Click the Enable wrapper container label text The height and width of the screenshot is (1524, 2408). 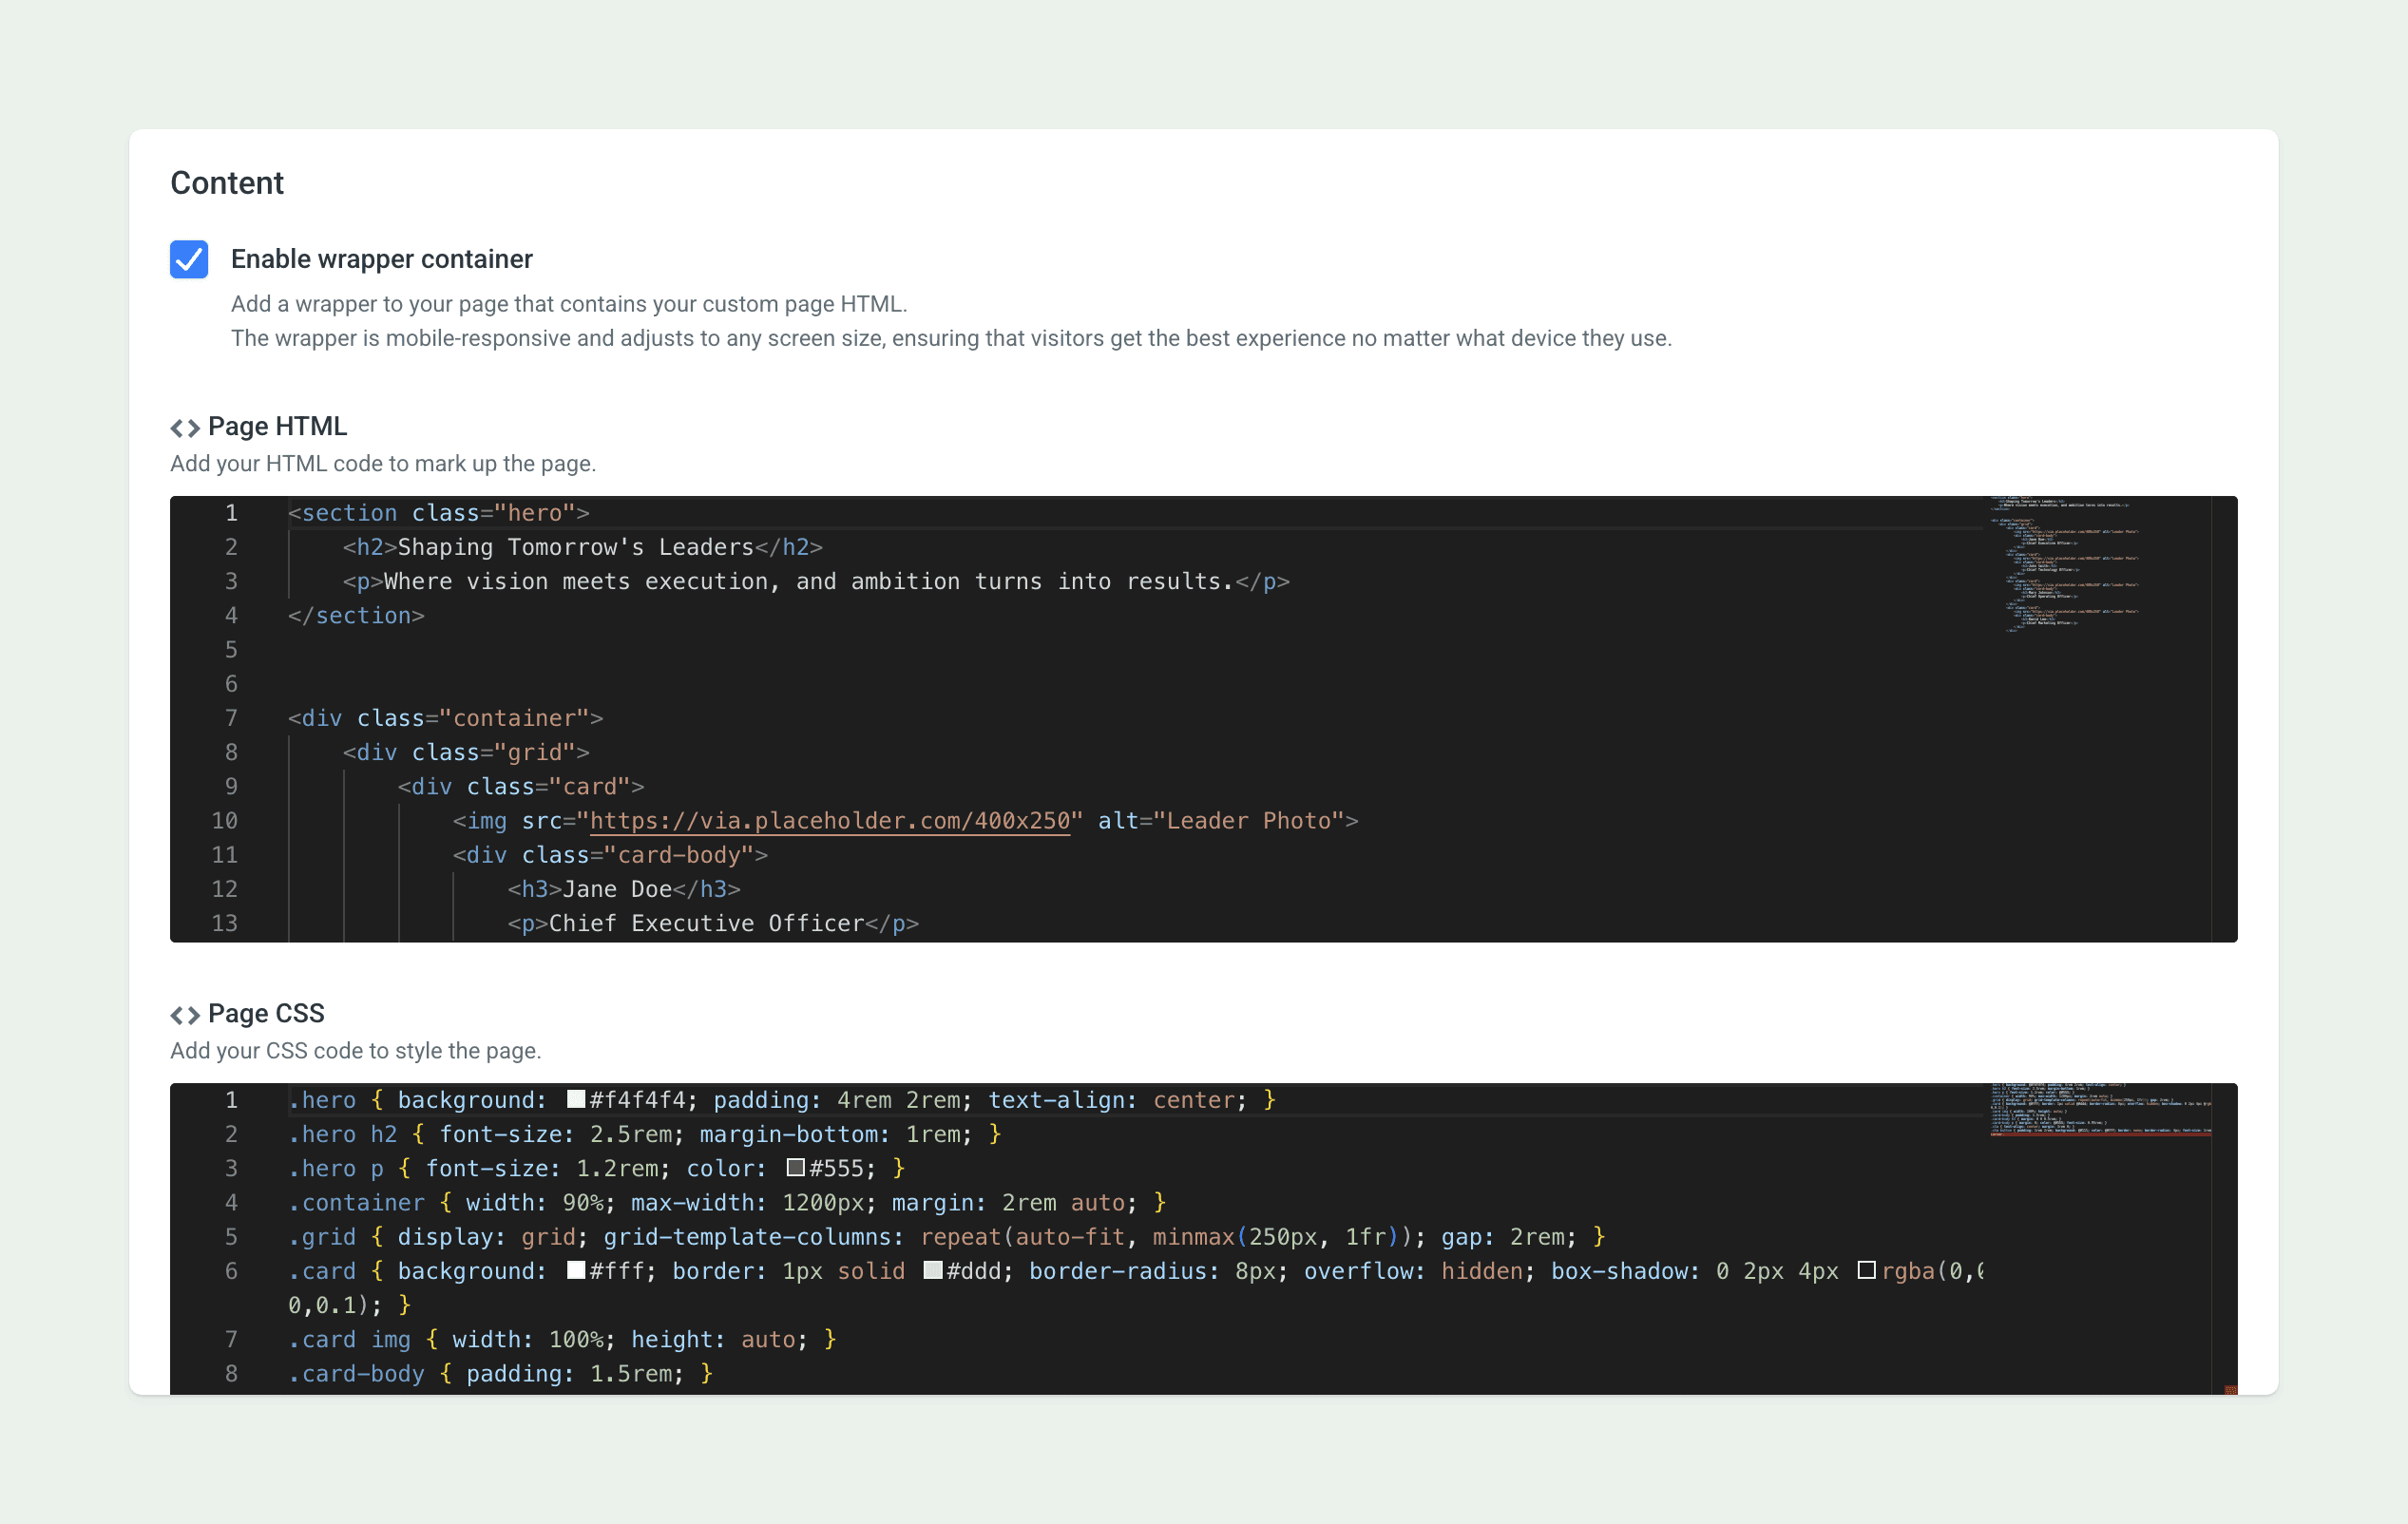click(x=381, y=259)
